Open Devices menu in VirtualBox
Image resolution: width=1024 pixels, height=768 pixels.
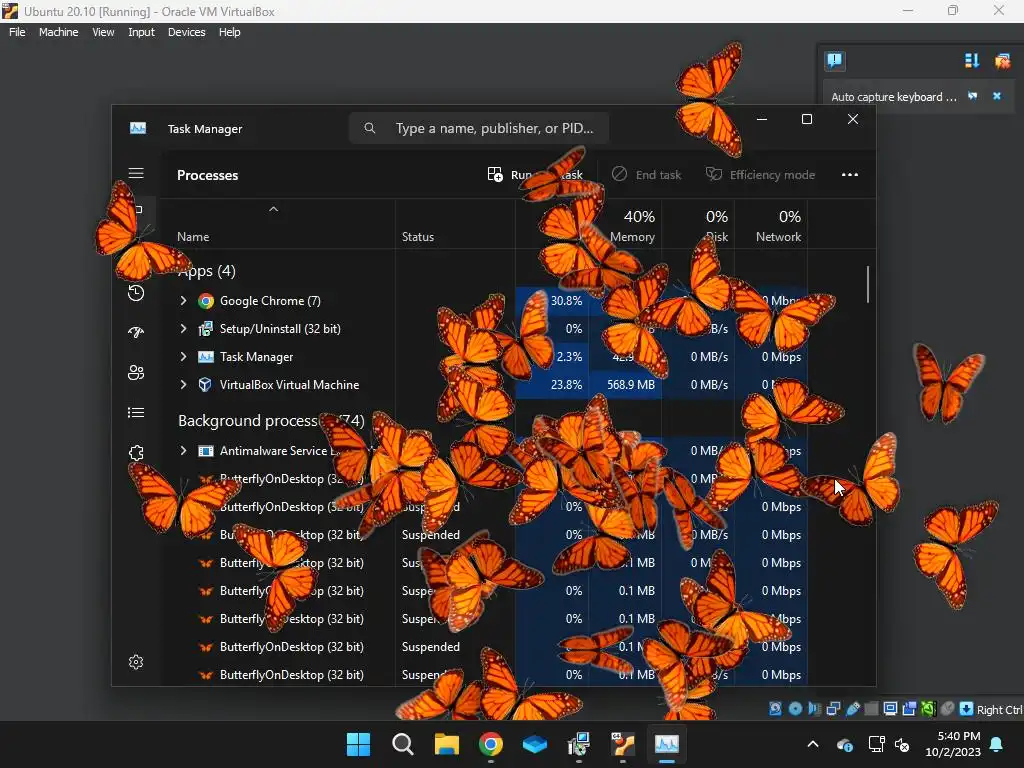point(186,32)
